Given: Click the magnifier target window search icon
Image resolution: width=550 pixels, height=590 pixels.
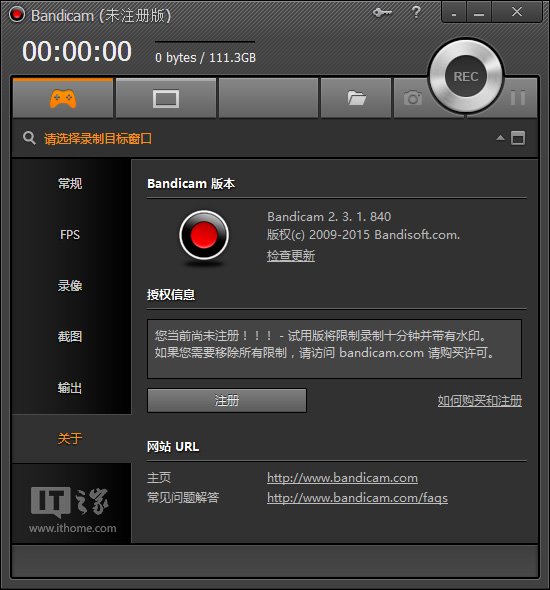Looking at the screenshot, I should [x=29, y=138].
